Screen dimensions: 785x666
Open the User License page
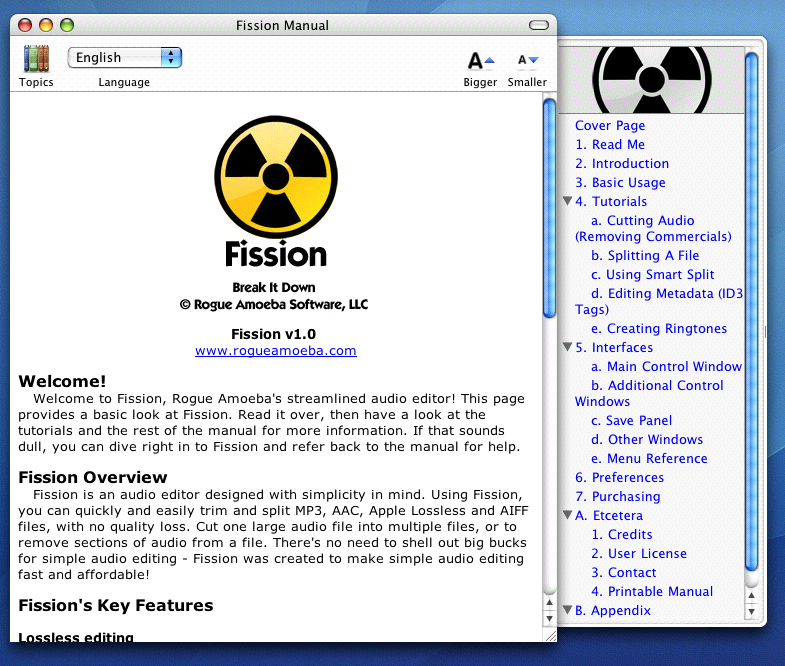639,553
